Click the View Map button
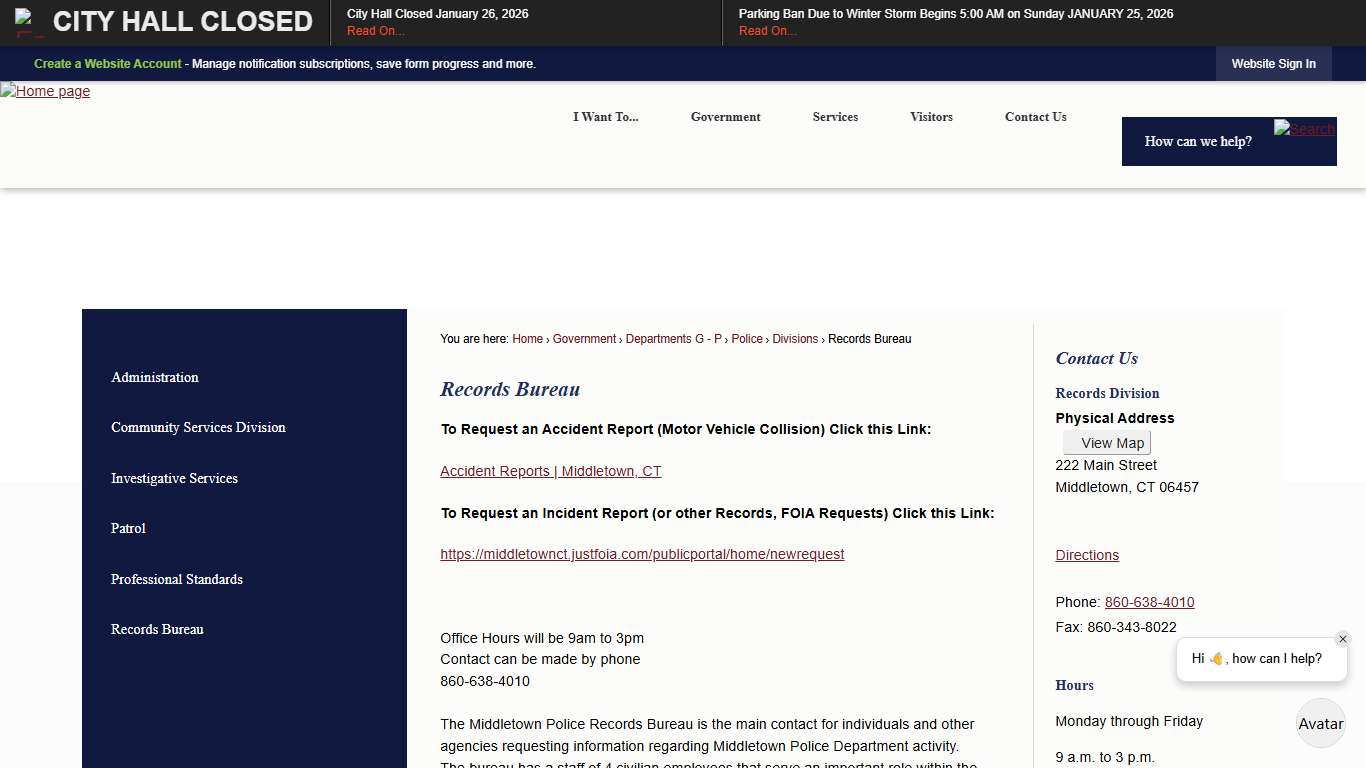Image resolution: width=1366 pixels, height=768 pixels. (1107, 443)
